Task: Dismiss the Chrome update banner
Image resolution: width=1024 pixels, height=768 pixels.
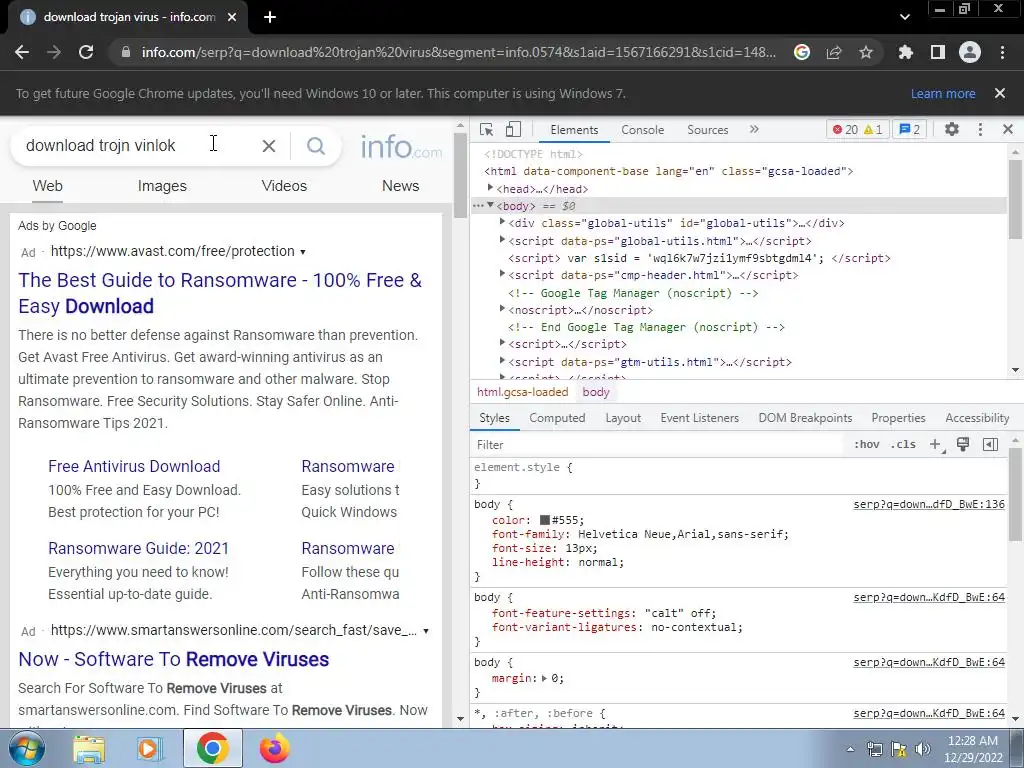Action: pos(1000,93)
